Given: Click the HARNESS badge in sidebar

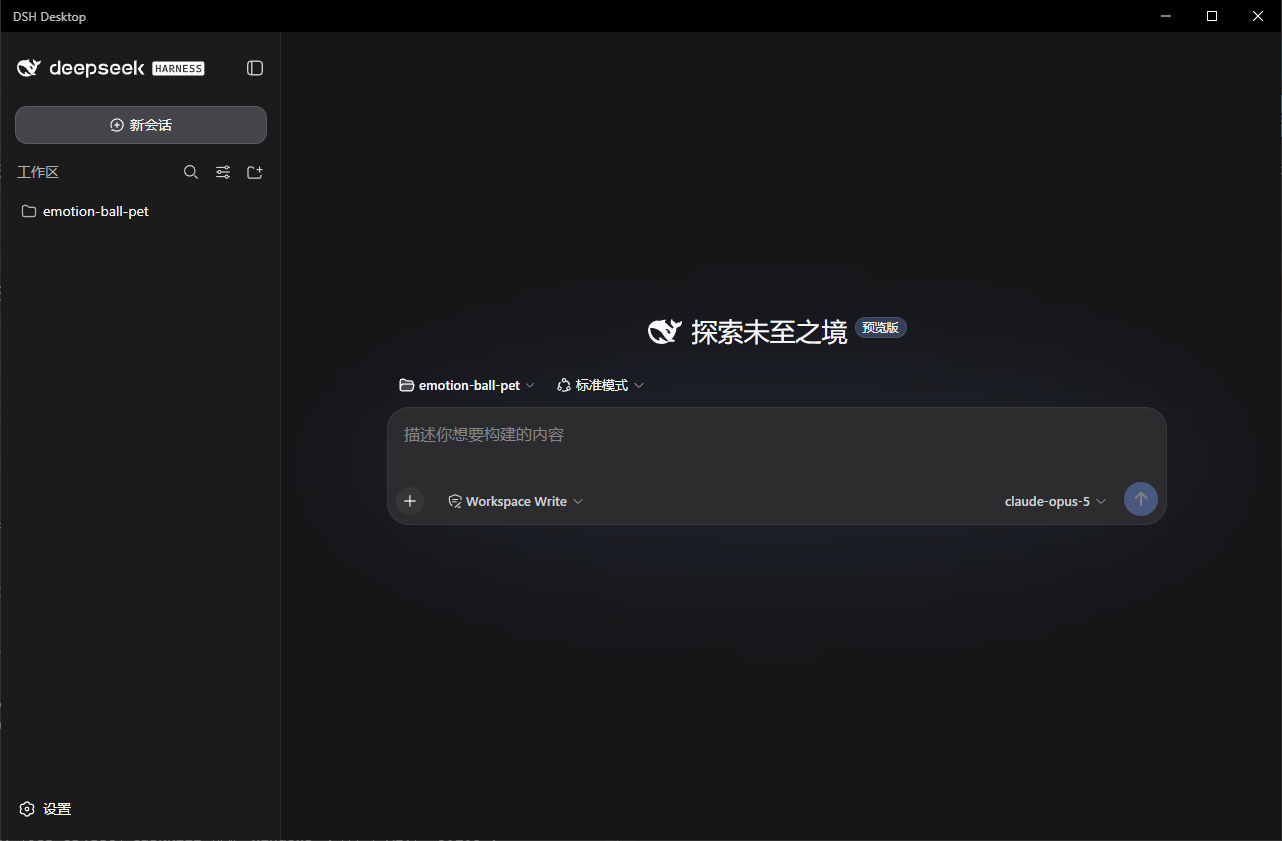Looking at the screenshot, I should click(x=178, y=69).
